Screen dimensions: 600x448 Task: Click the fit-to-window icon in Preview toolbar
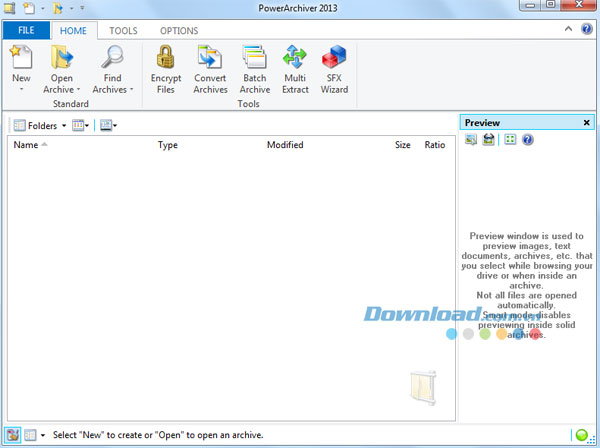[510, 140]
